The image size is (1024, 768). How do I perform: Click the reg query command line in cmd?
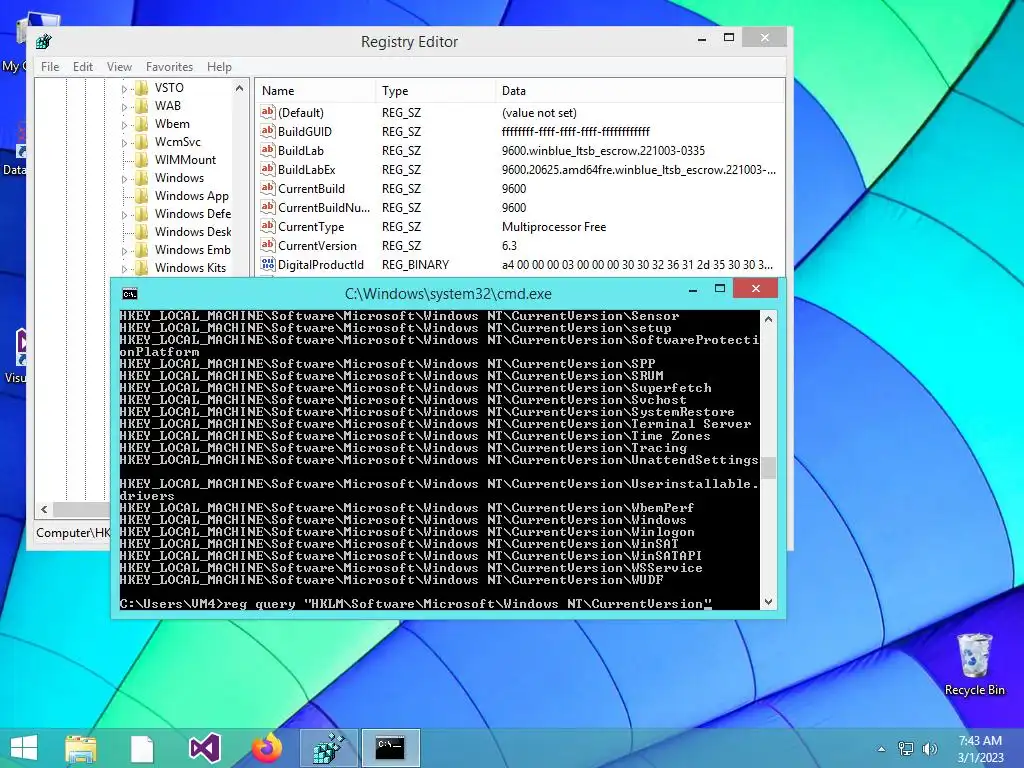[415, 604]
